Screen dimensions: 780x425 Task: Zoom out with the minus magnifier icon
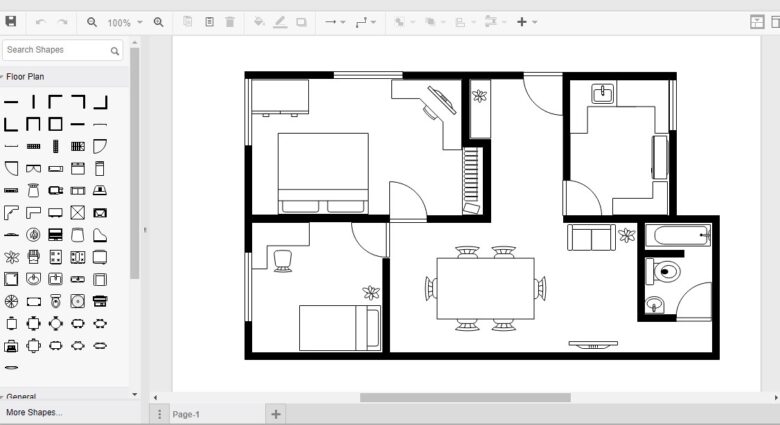tap(92, 22)
